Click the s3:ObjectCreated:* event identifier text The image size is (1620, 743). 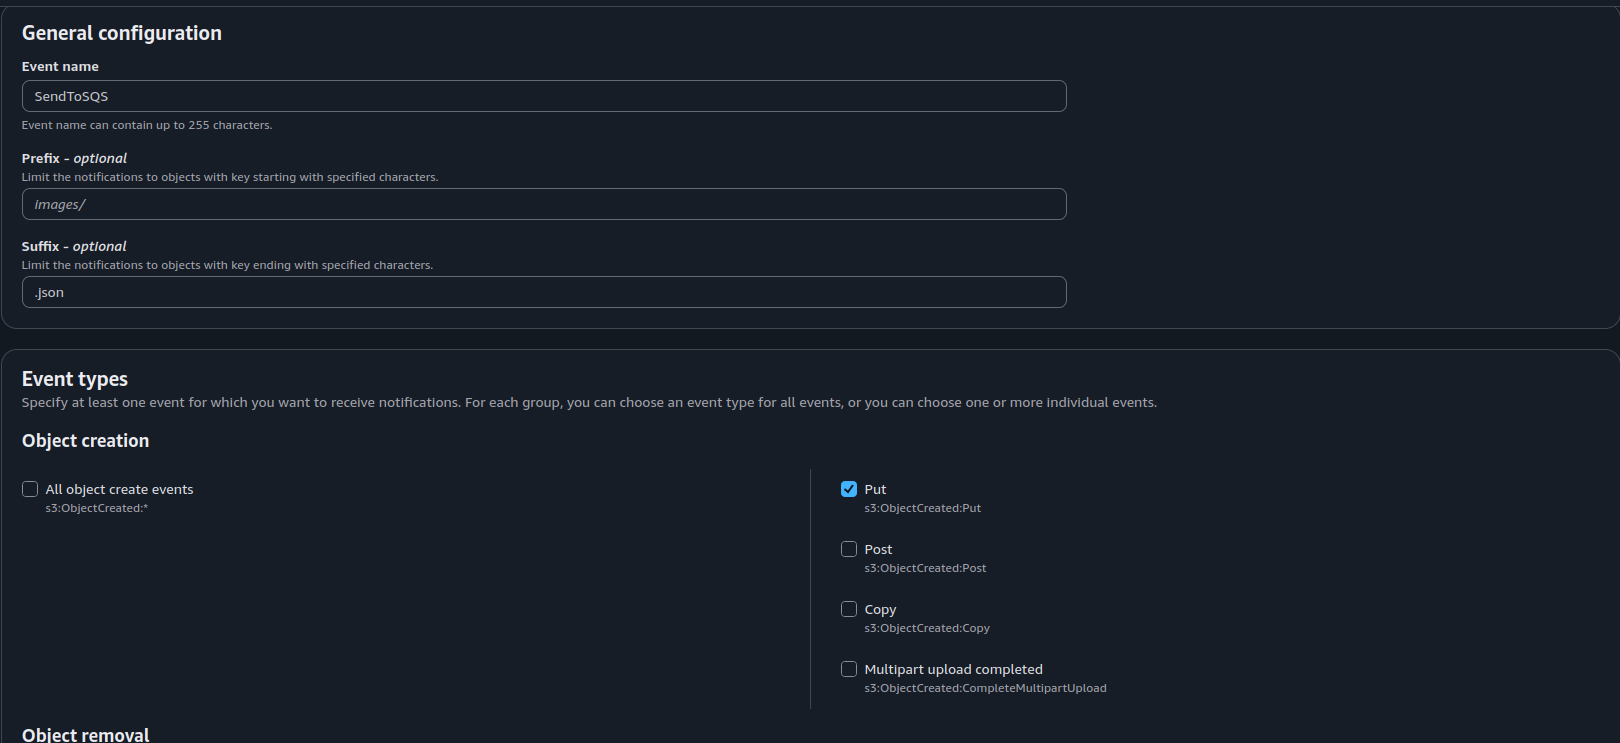click(x=96, y=508)
